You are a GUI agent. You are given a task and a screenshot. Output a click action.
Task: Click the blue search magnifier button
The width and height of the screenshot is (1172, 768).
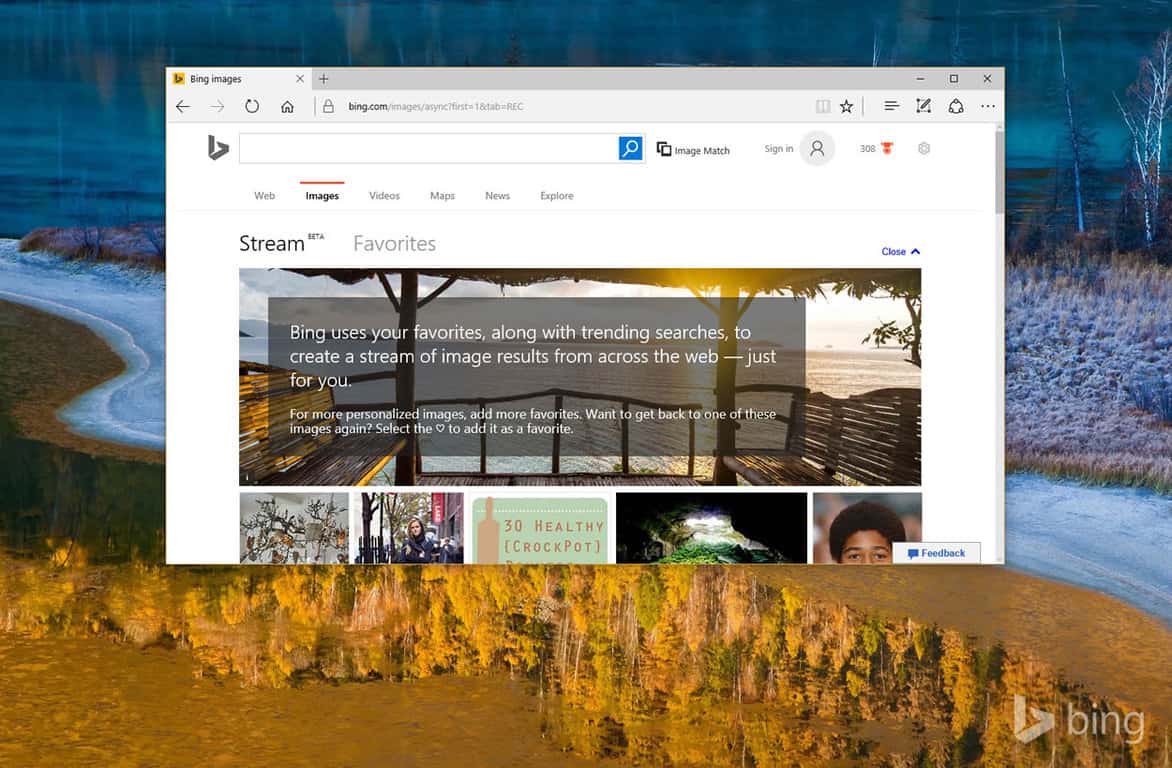point(630,149)
